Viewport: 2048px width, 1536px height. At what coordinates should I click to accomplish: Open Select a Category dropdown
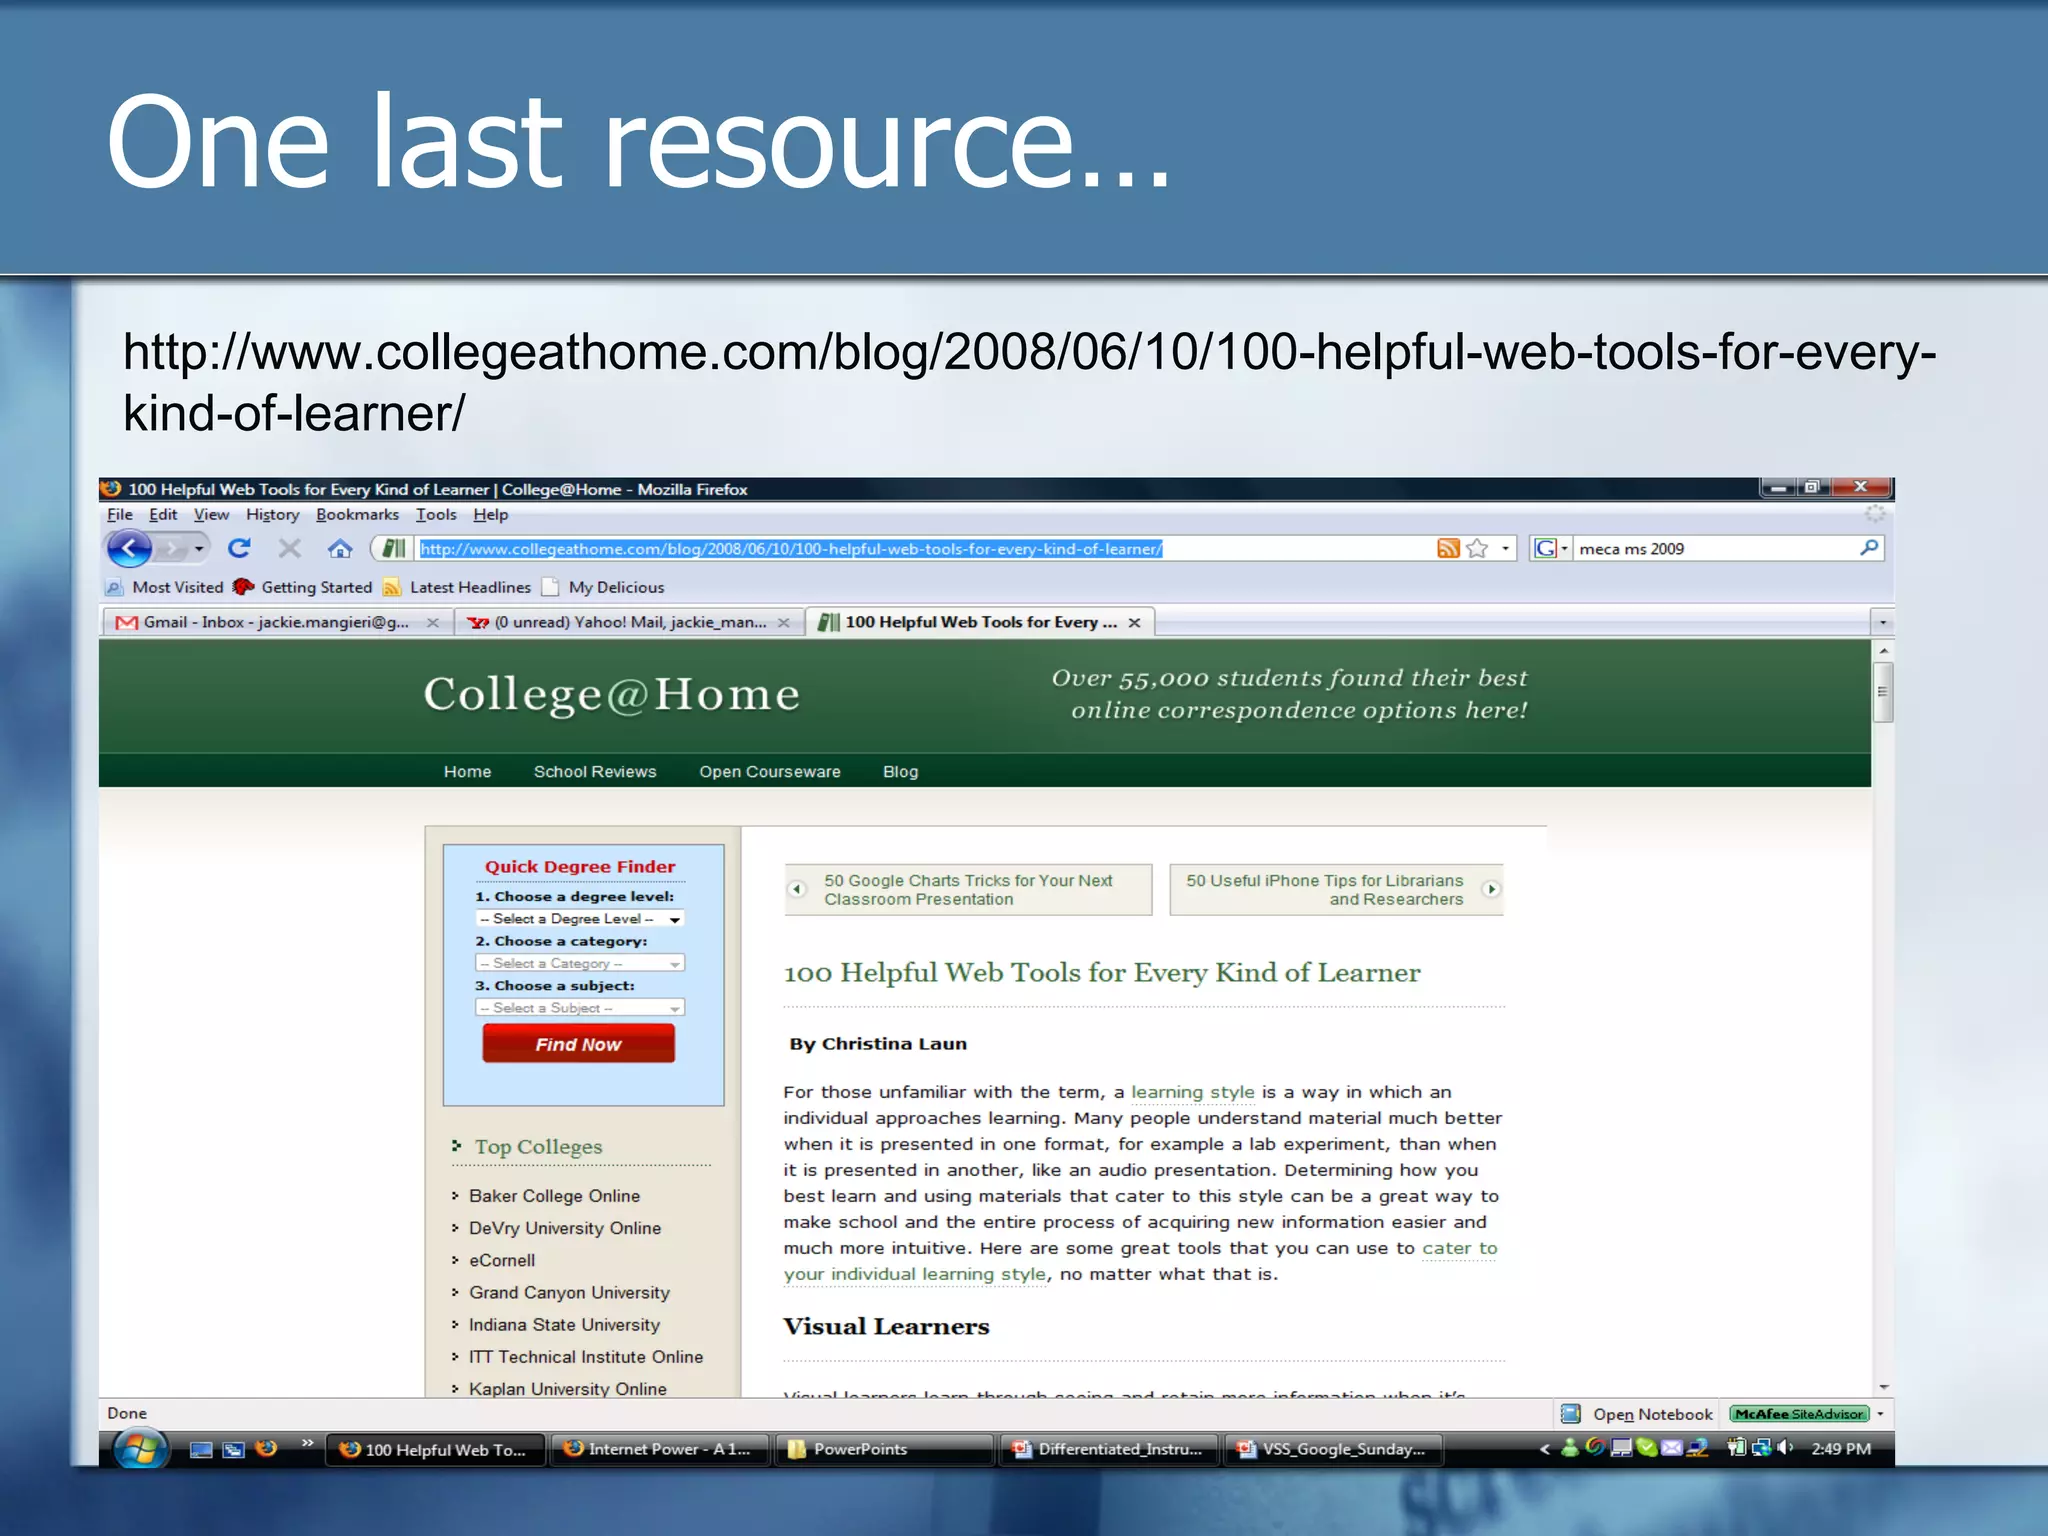580,963
